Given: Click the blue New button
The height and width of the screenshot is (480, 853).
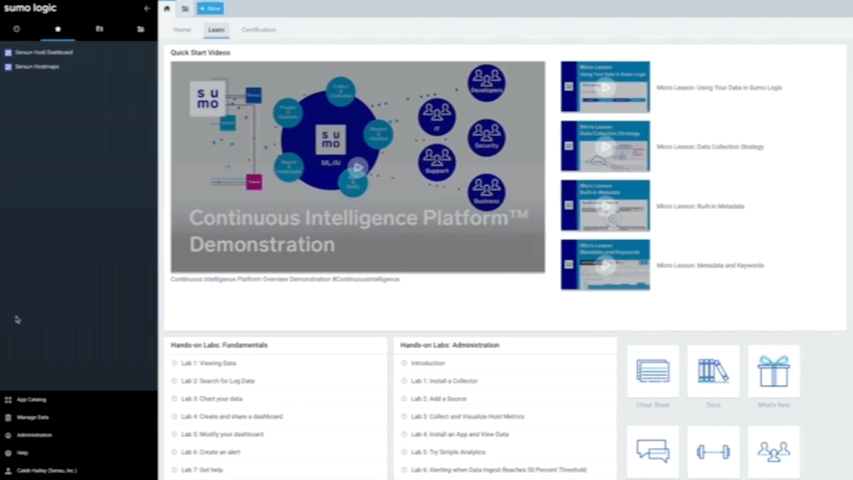Looking at the screenshot, I should (x=210, y=8).
